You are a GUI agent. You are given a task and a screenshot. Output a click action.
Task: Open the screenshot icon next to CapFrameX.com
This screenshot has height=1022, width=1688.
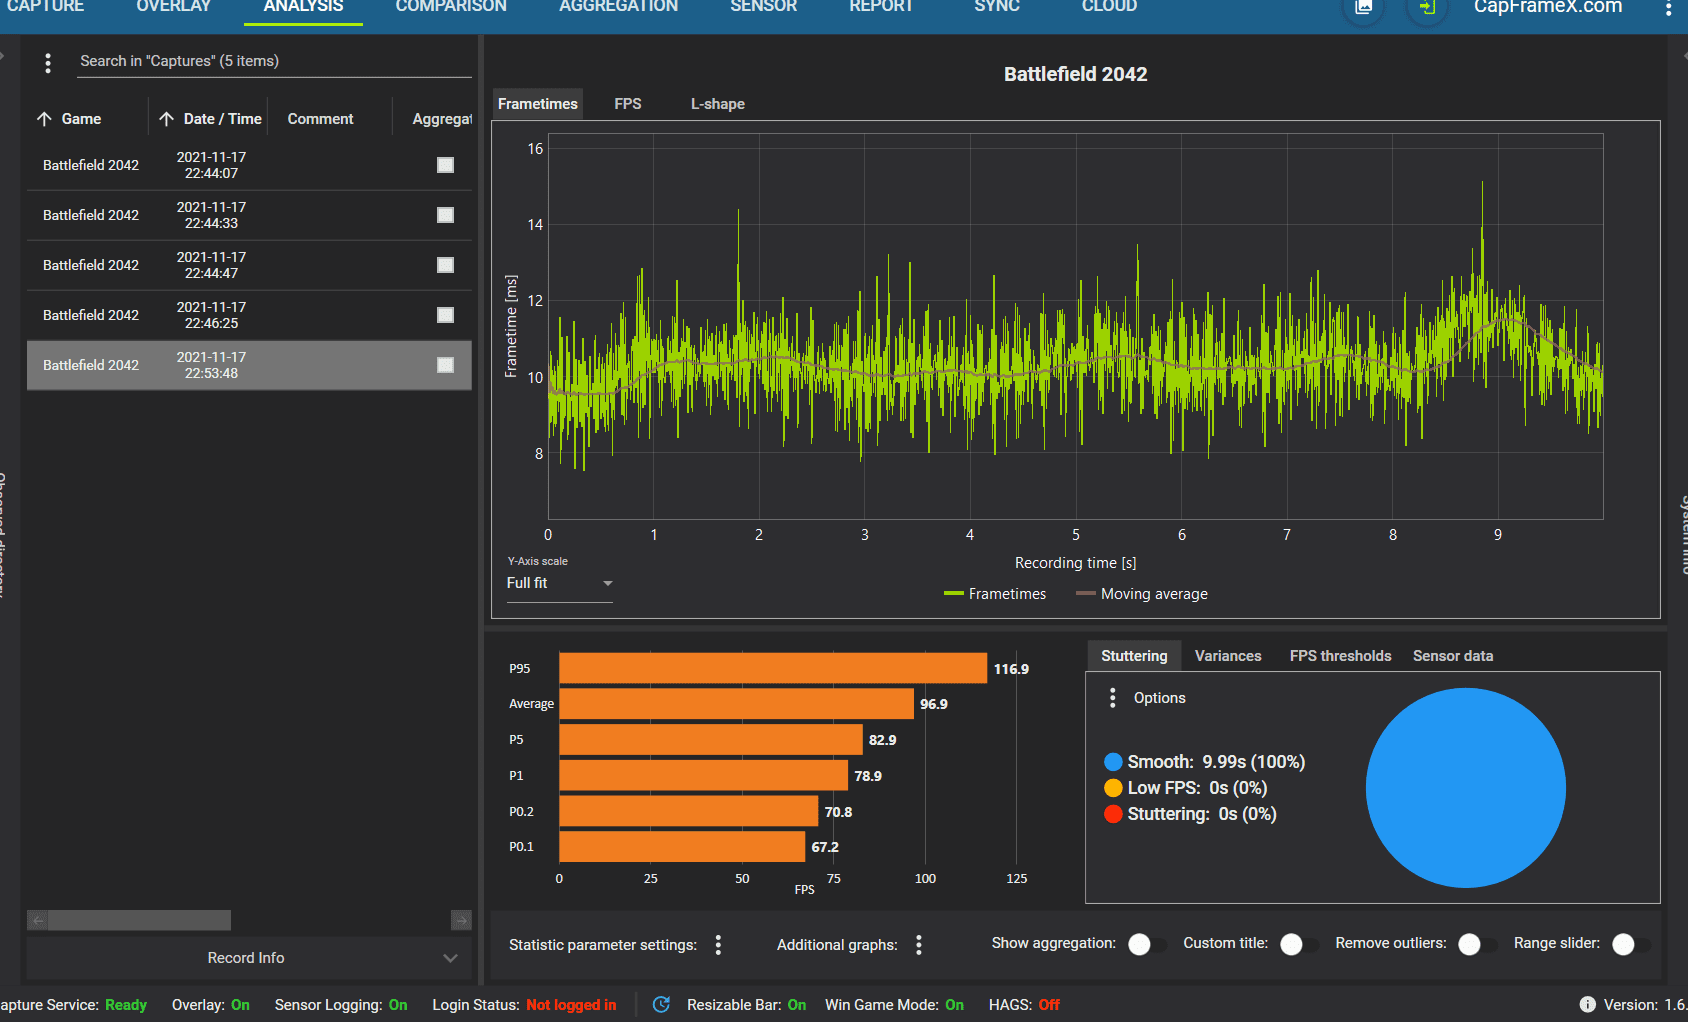(x=1364, y=8)
